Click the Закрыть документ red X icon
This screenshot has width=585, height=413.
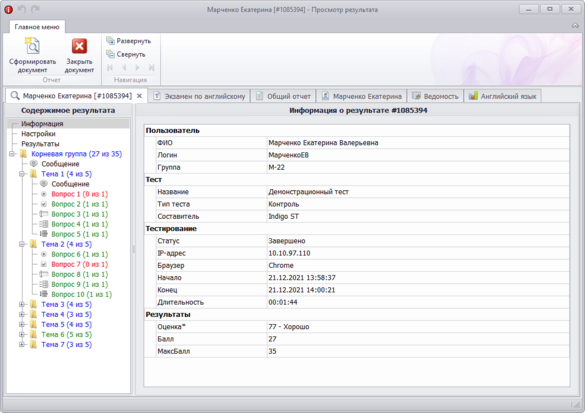click(79, 46)
